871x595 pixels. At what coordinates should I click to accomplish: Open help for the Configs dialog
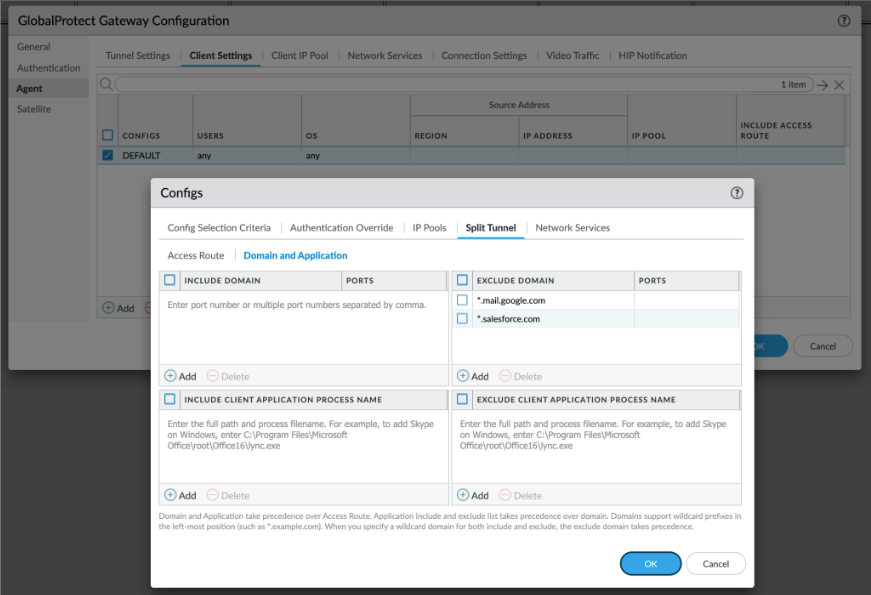[x=737, y=193]
